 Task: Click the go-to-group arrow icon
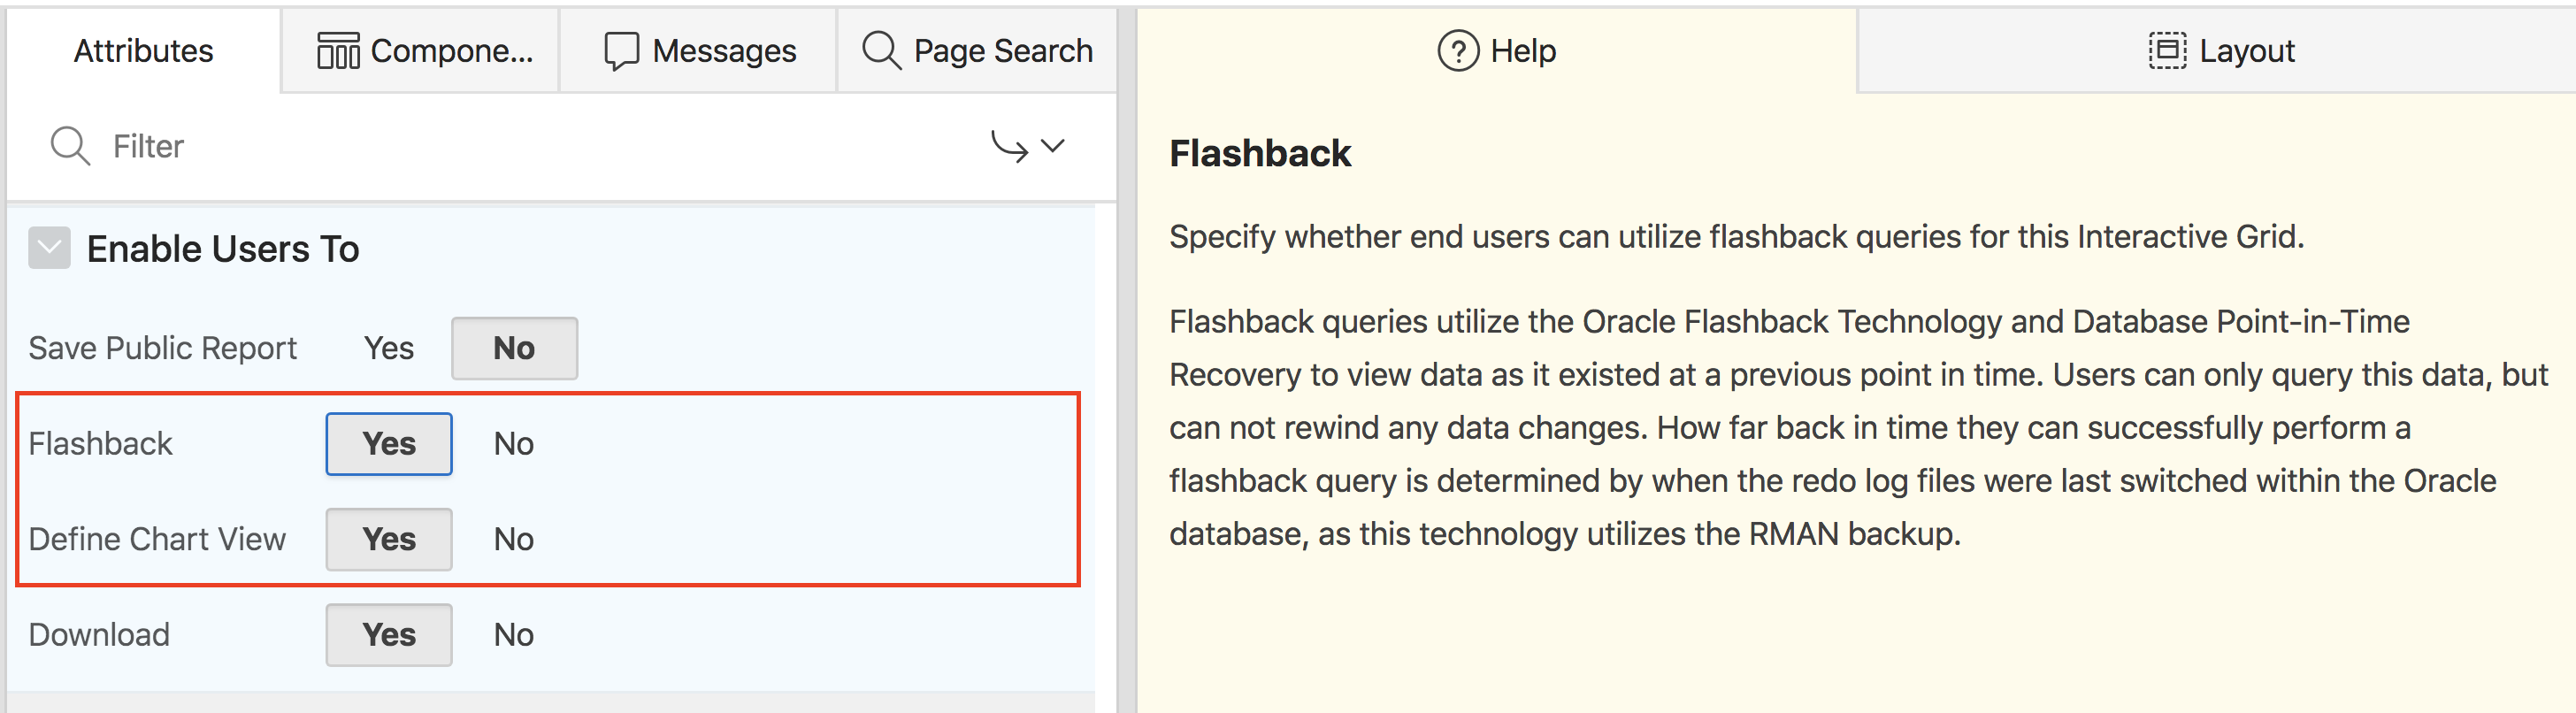point(1009,146)
